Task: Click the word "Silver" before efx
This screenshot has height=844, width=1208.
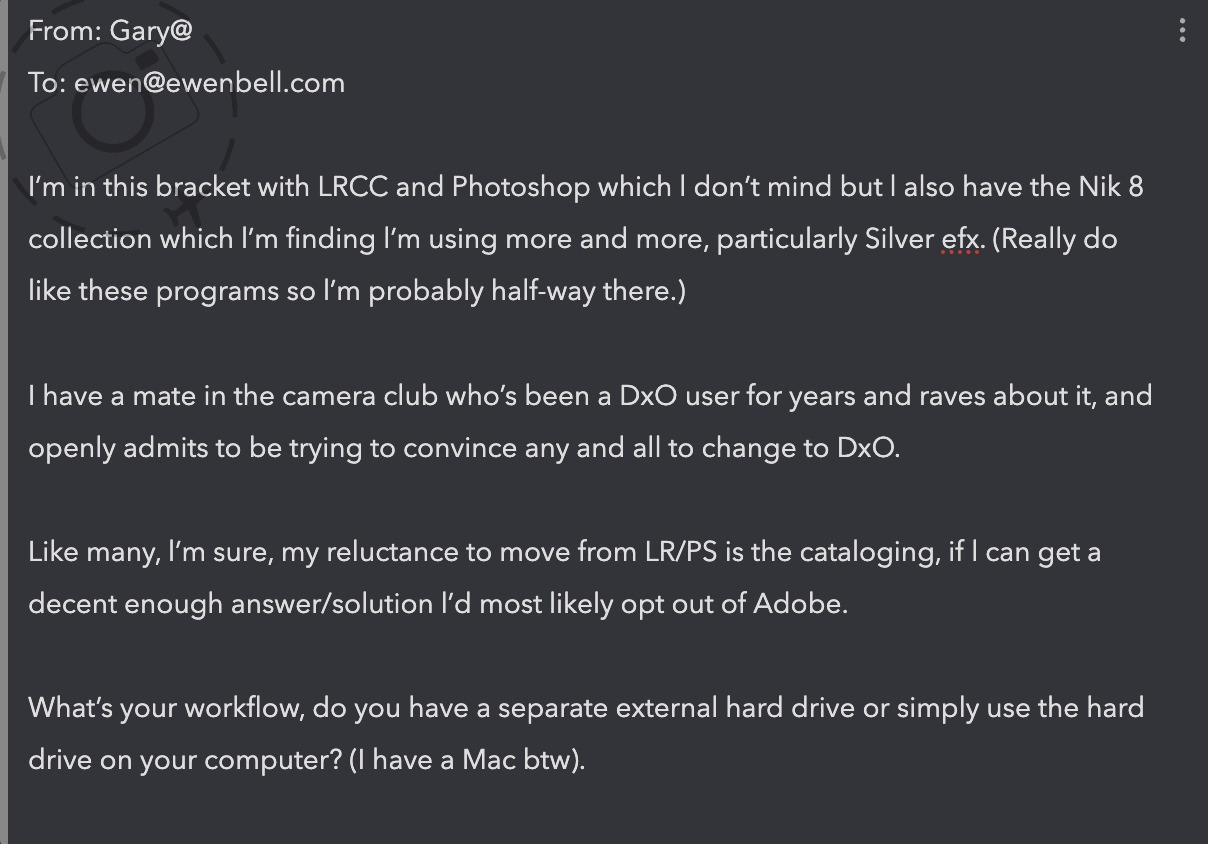Action: coord(899,240)
